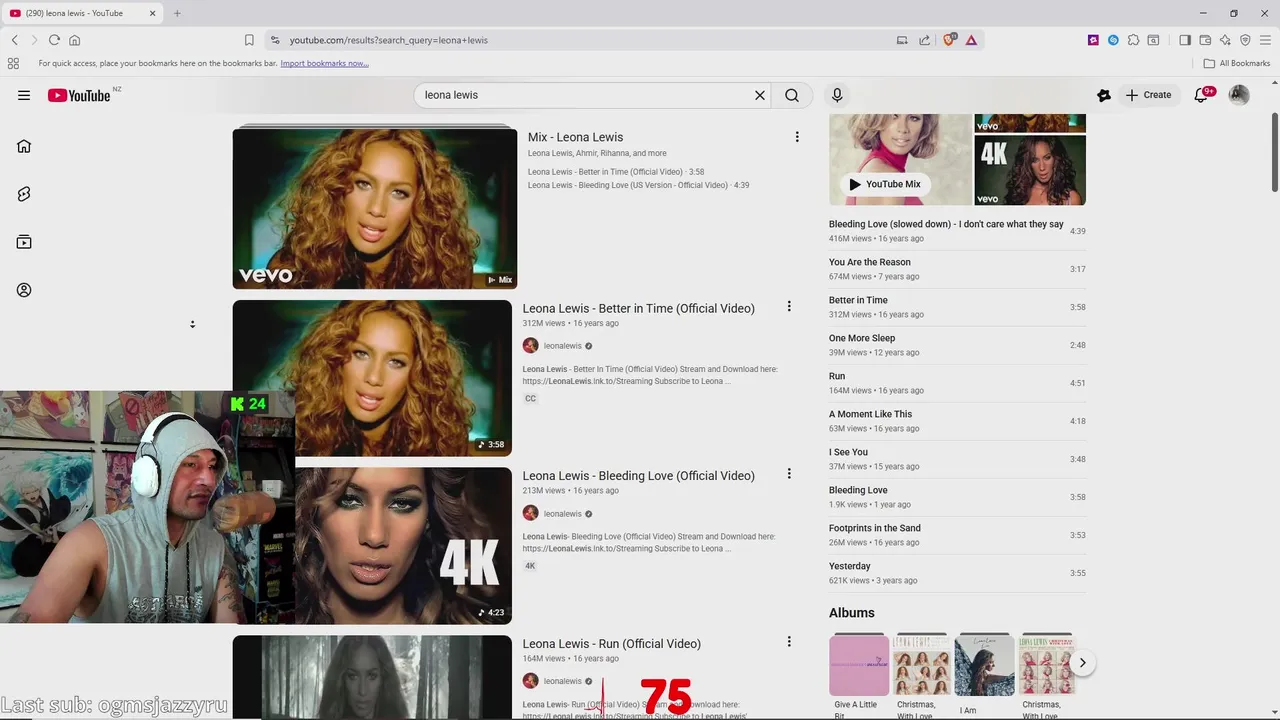Image resolution: width=1280 pixels, height=720 pixels.
Task: Open Subscriptions in the left sidebar
Action: pos(24,242)
